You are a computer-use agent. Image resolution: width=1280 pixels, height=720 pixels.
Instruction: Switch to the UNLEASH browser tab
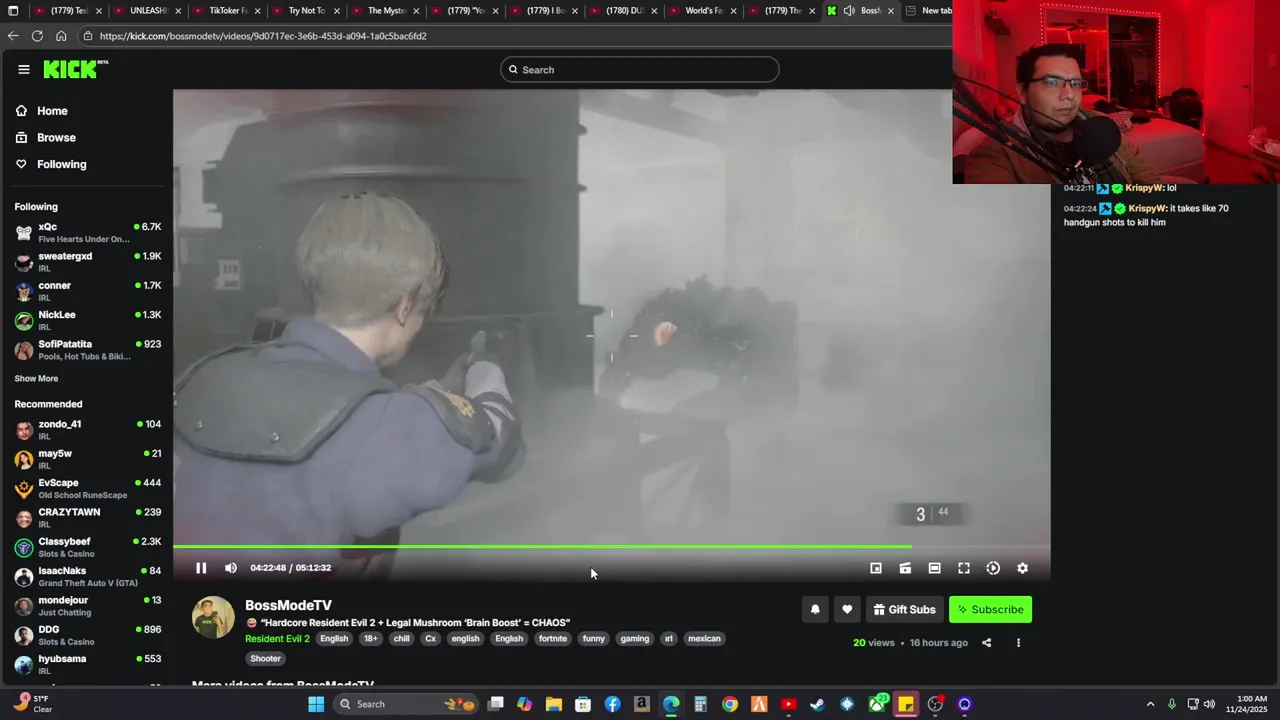tap(148, 11)
